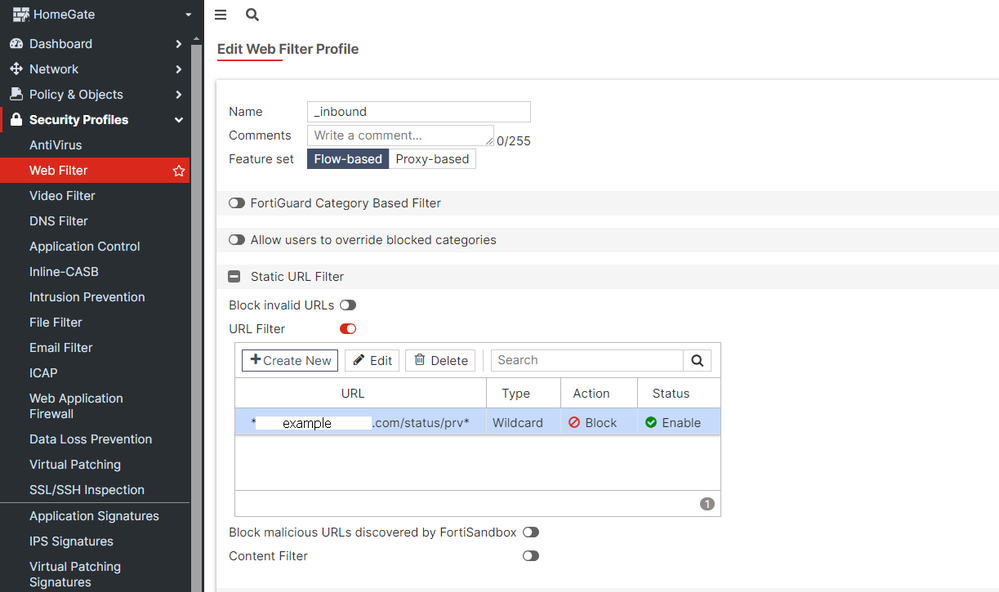999x592 pixels.
Task: Open Application Signatures page
Action: point(95,516)
